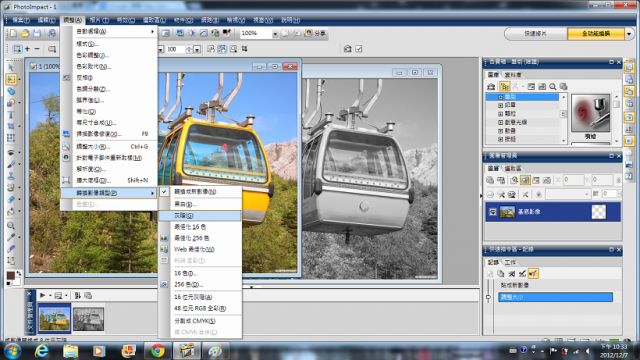Toggle the highlighted last icon in quick command toolbar
Screen dimensions: 640x360
[533, 273]
